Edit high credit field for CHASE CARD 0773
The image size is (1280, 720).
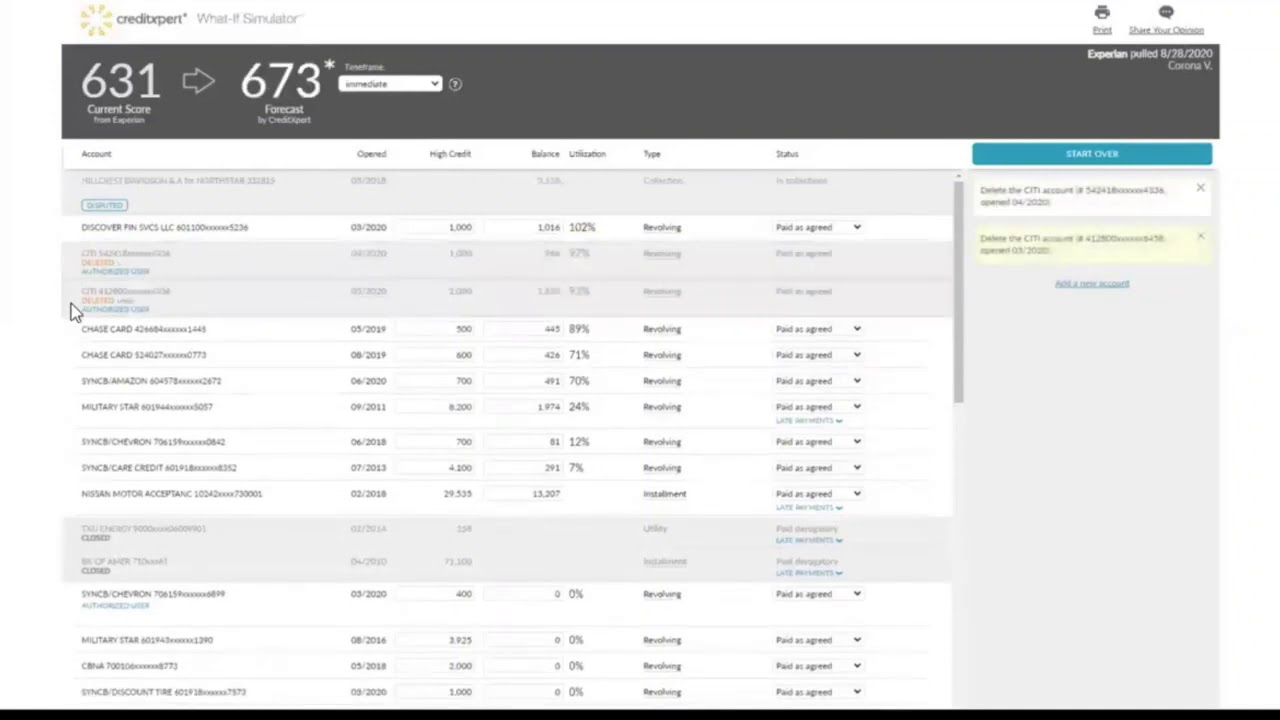click(x=437, y=355)
